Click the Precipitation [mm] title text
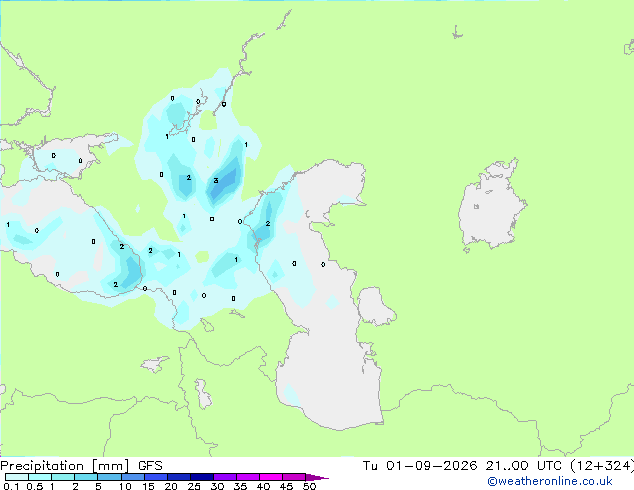 click(x=65, y=466)
